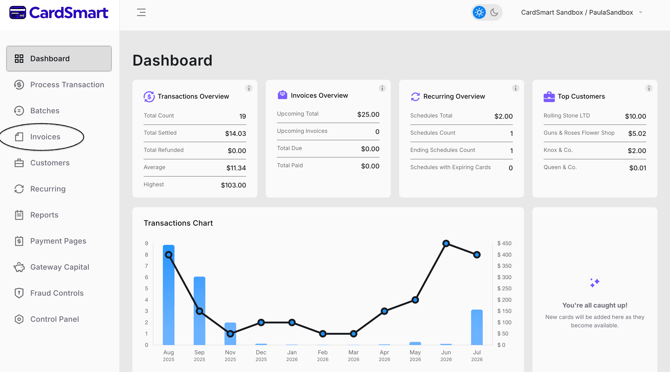Click the Recurring arrows icon
Image resolution: width=670 pixels, height=372 pixels.
pos(19,189)
